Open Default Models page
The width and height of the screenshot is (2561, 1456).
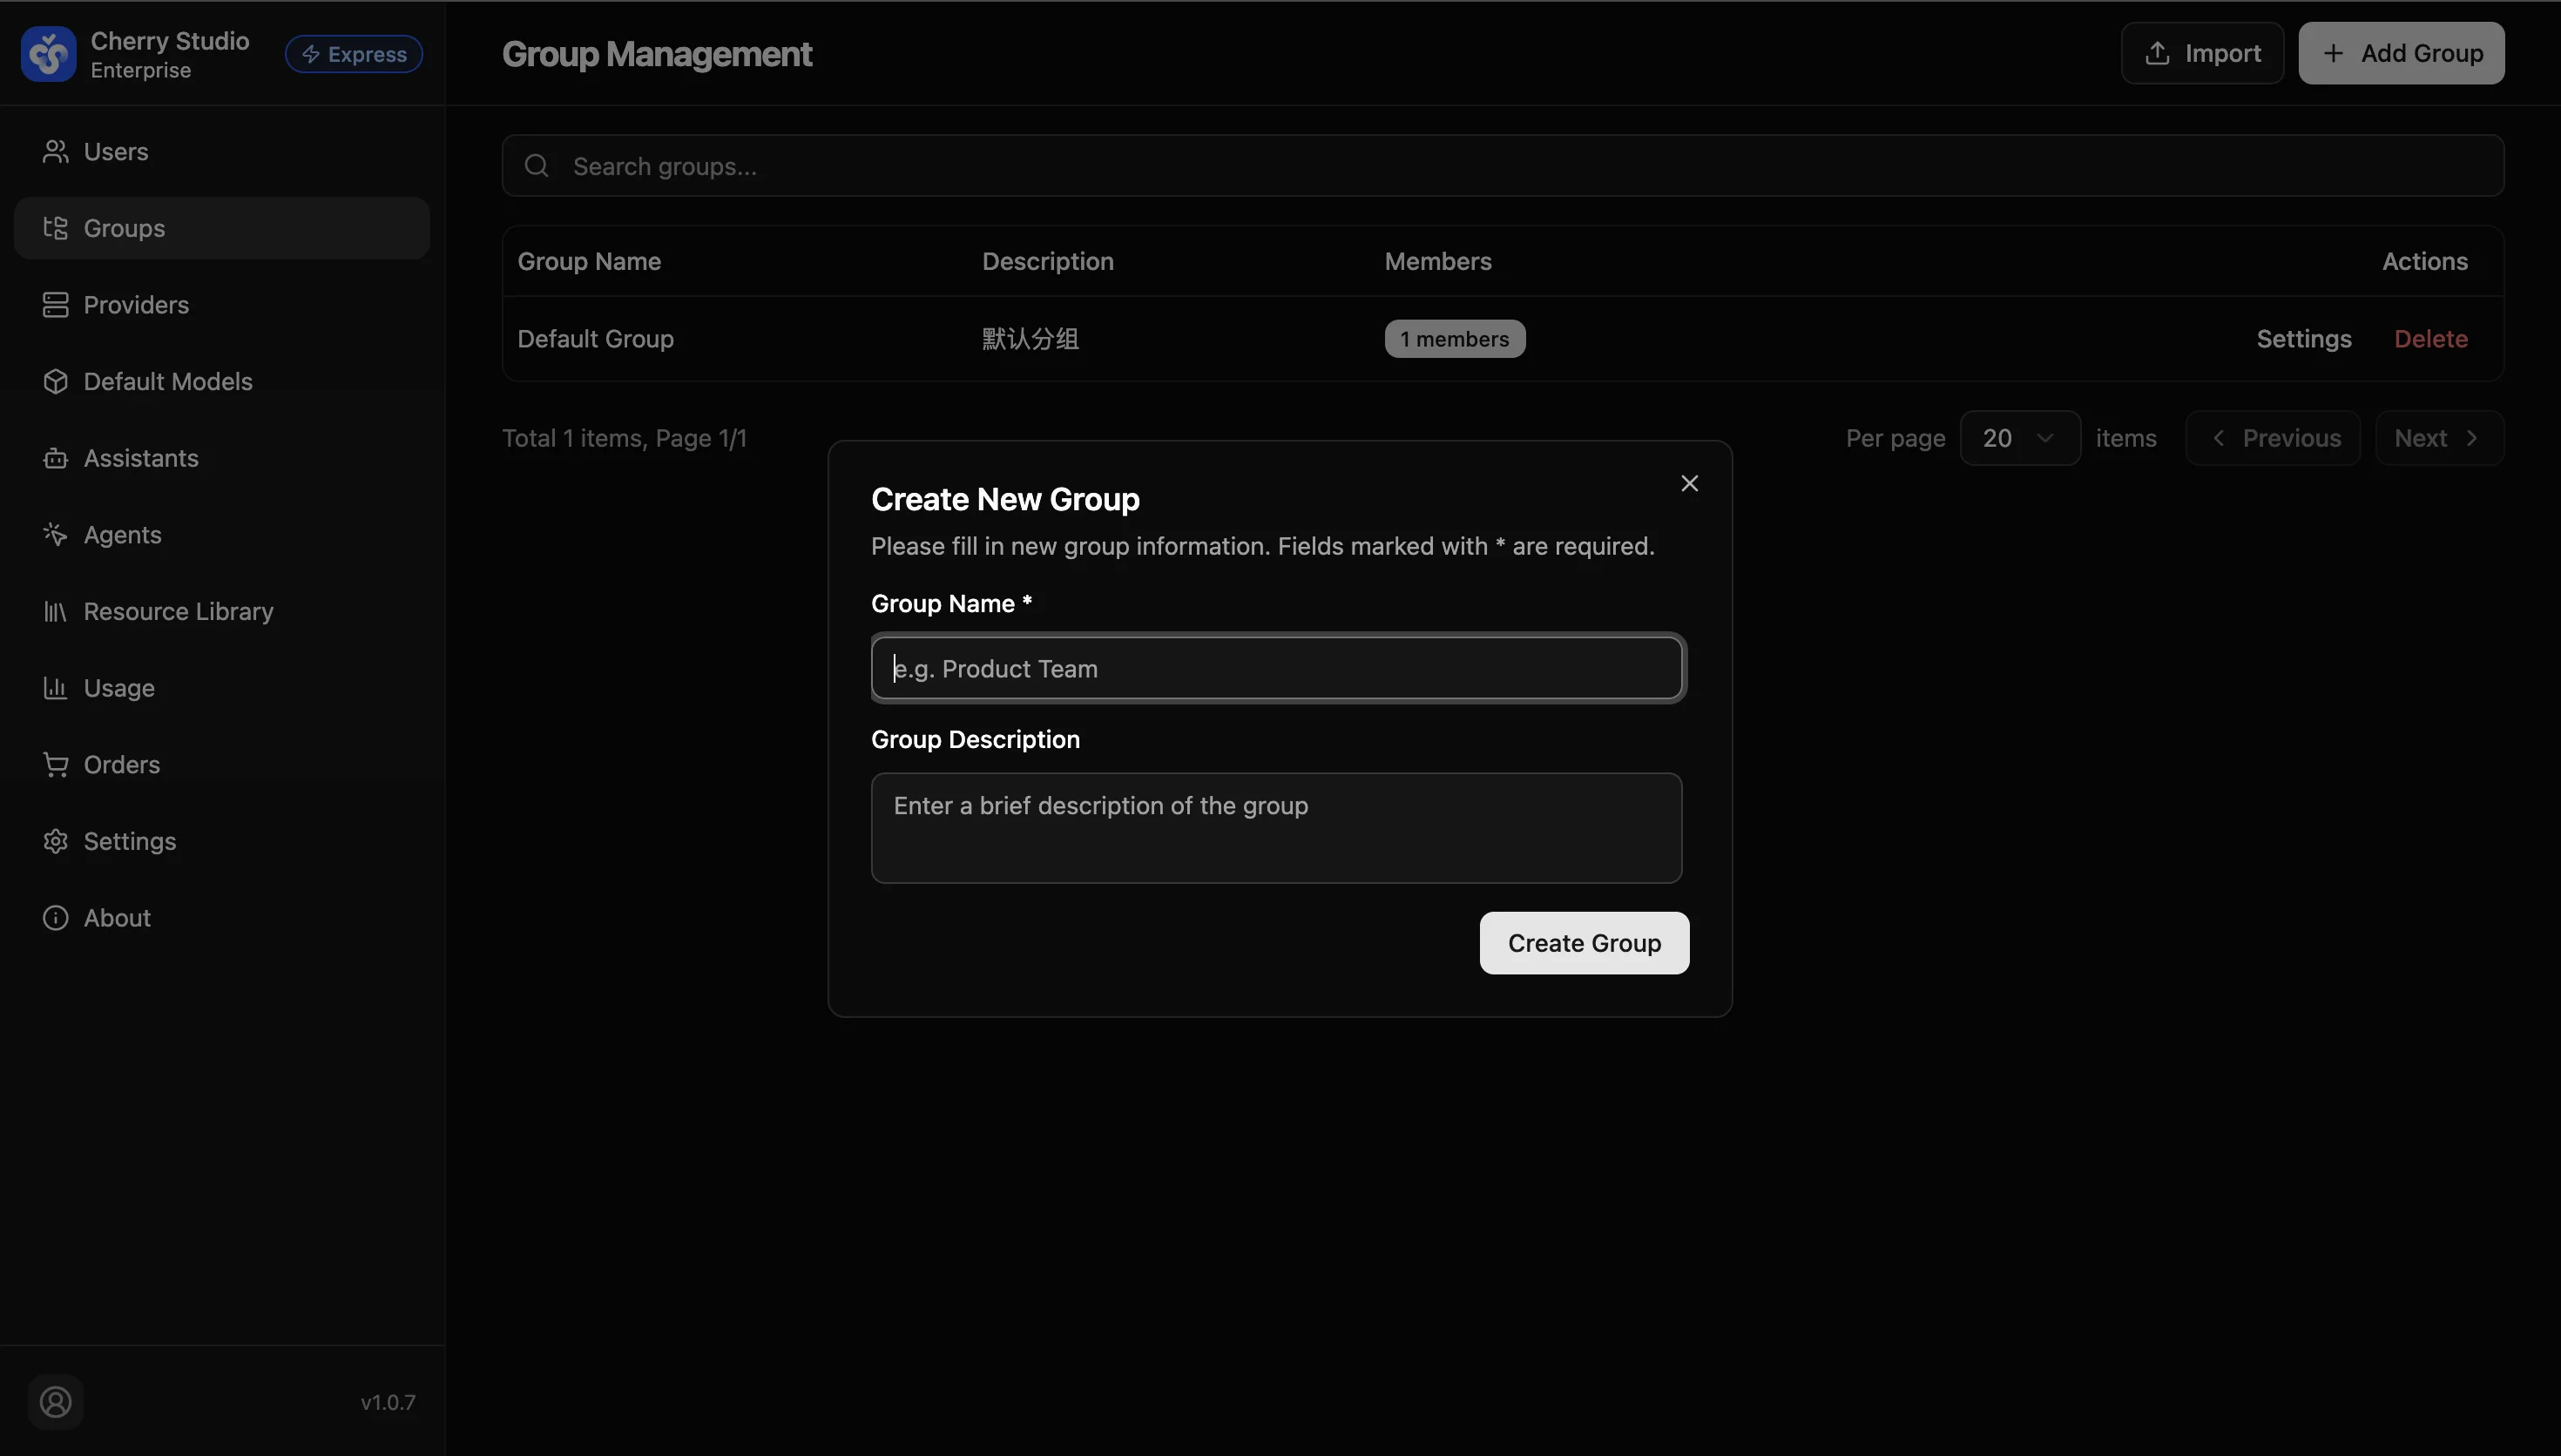click(x=222, y=382)
